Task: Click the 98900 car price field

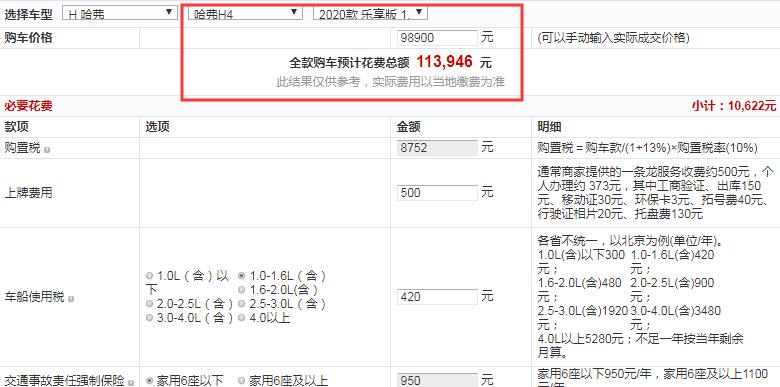Action: (x=437, y=38)
